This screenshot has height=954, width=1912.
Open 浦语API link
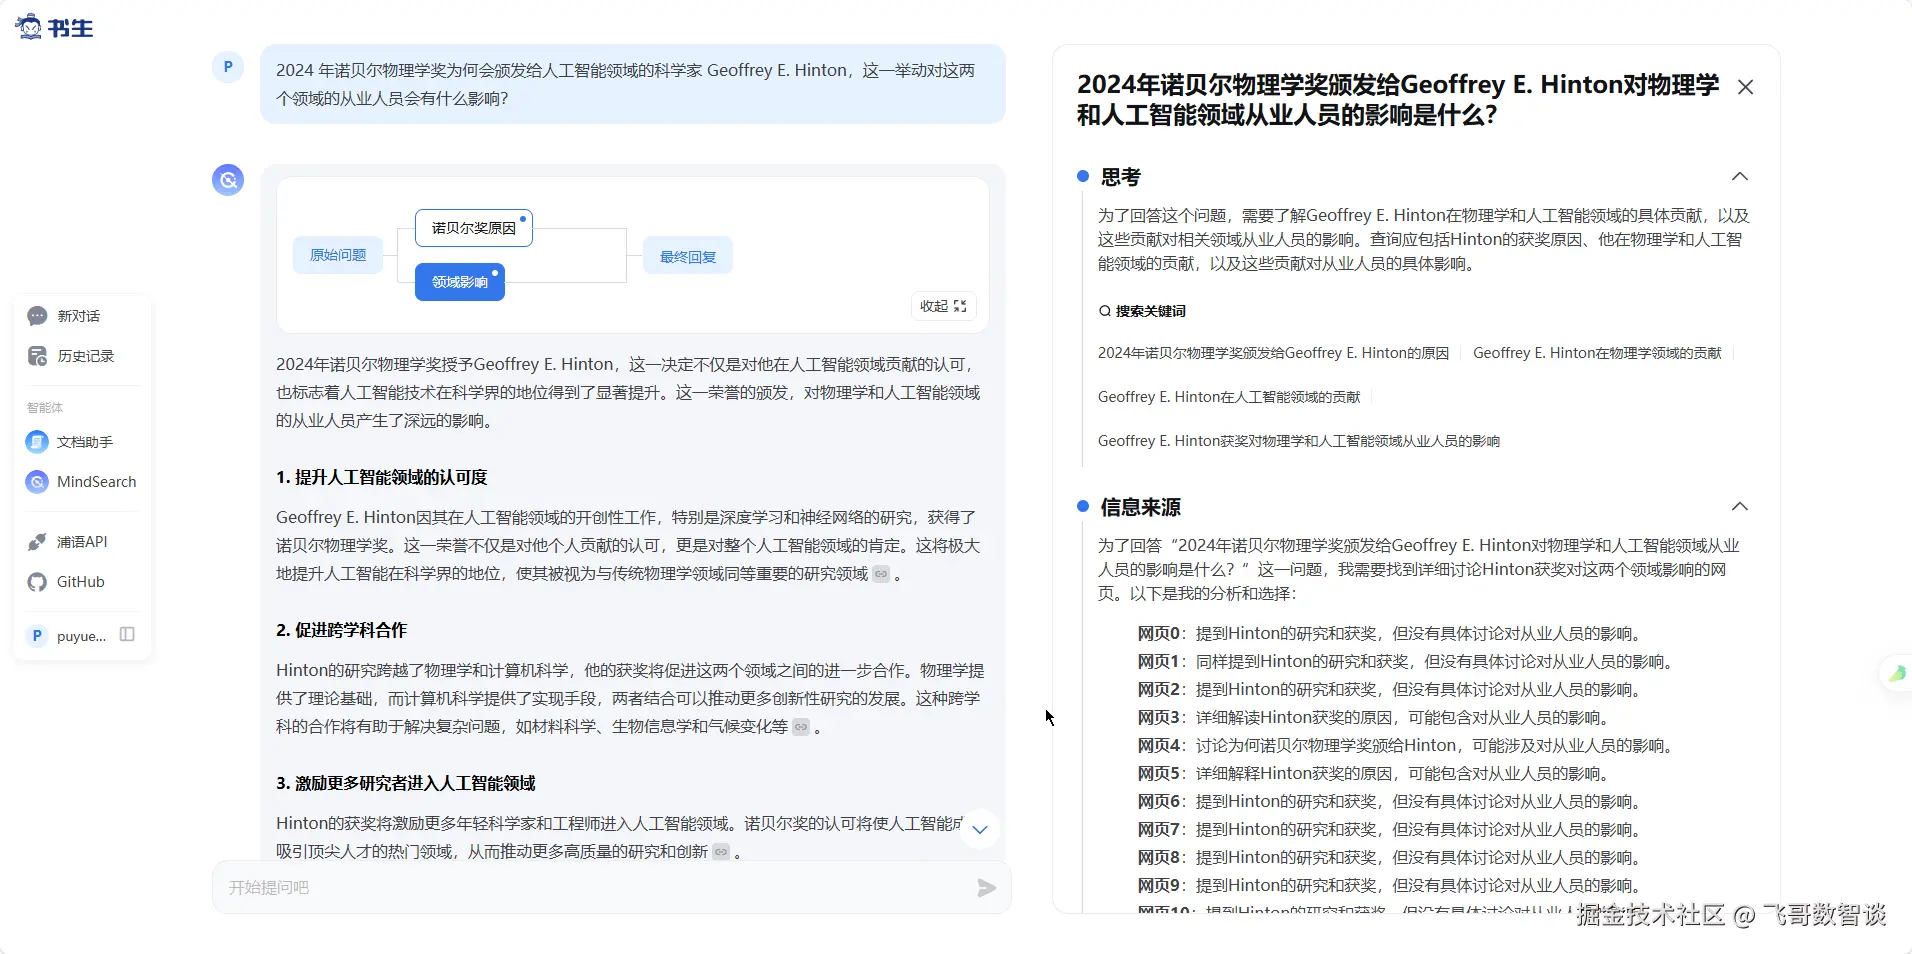(82, 542)
